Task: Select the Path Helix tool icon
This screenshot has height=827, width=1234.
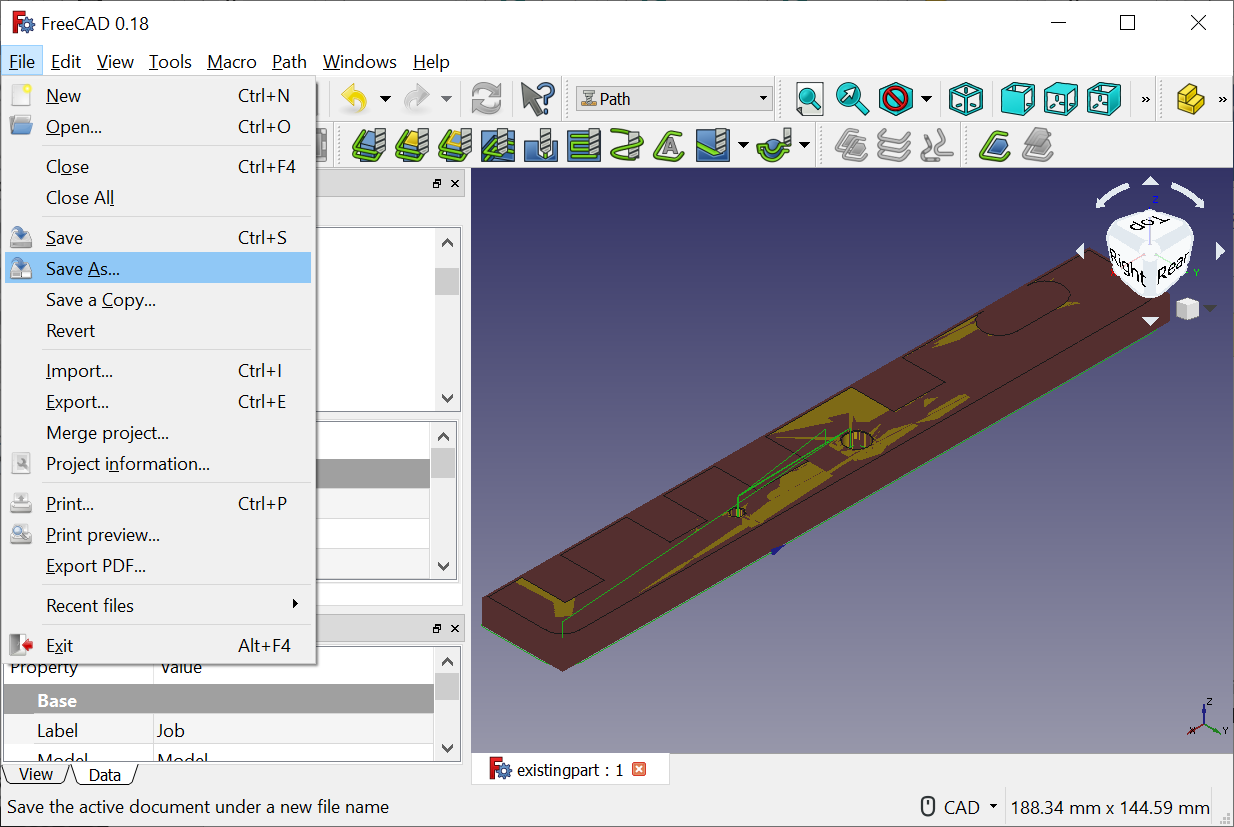Action: click(x=627, y=145)
